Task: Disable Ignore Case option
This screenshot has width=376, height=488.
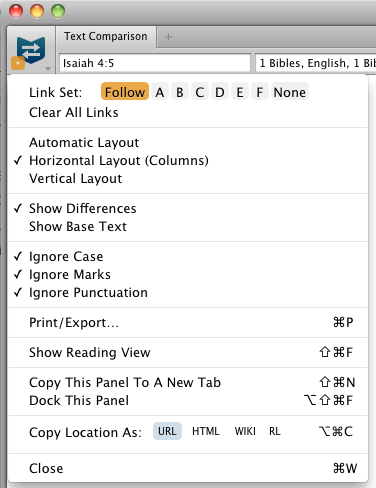Action: [66, 256]
